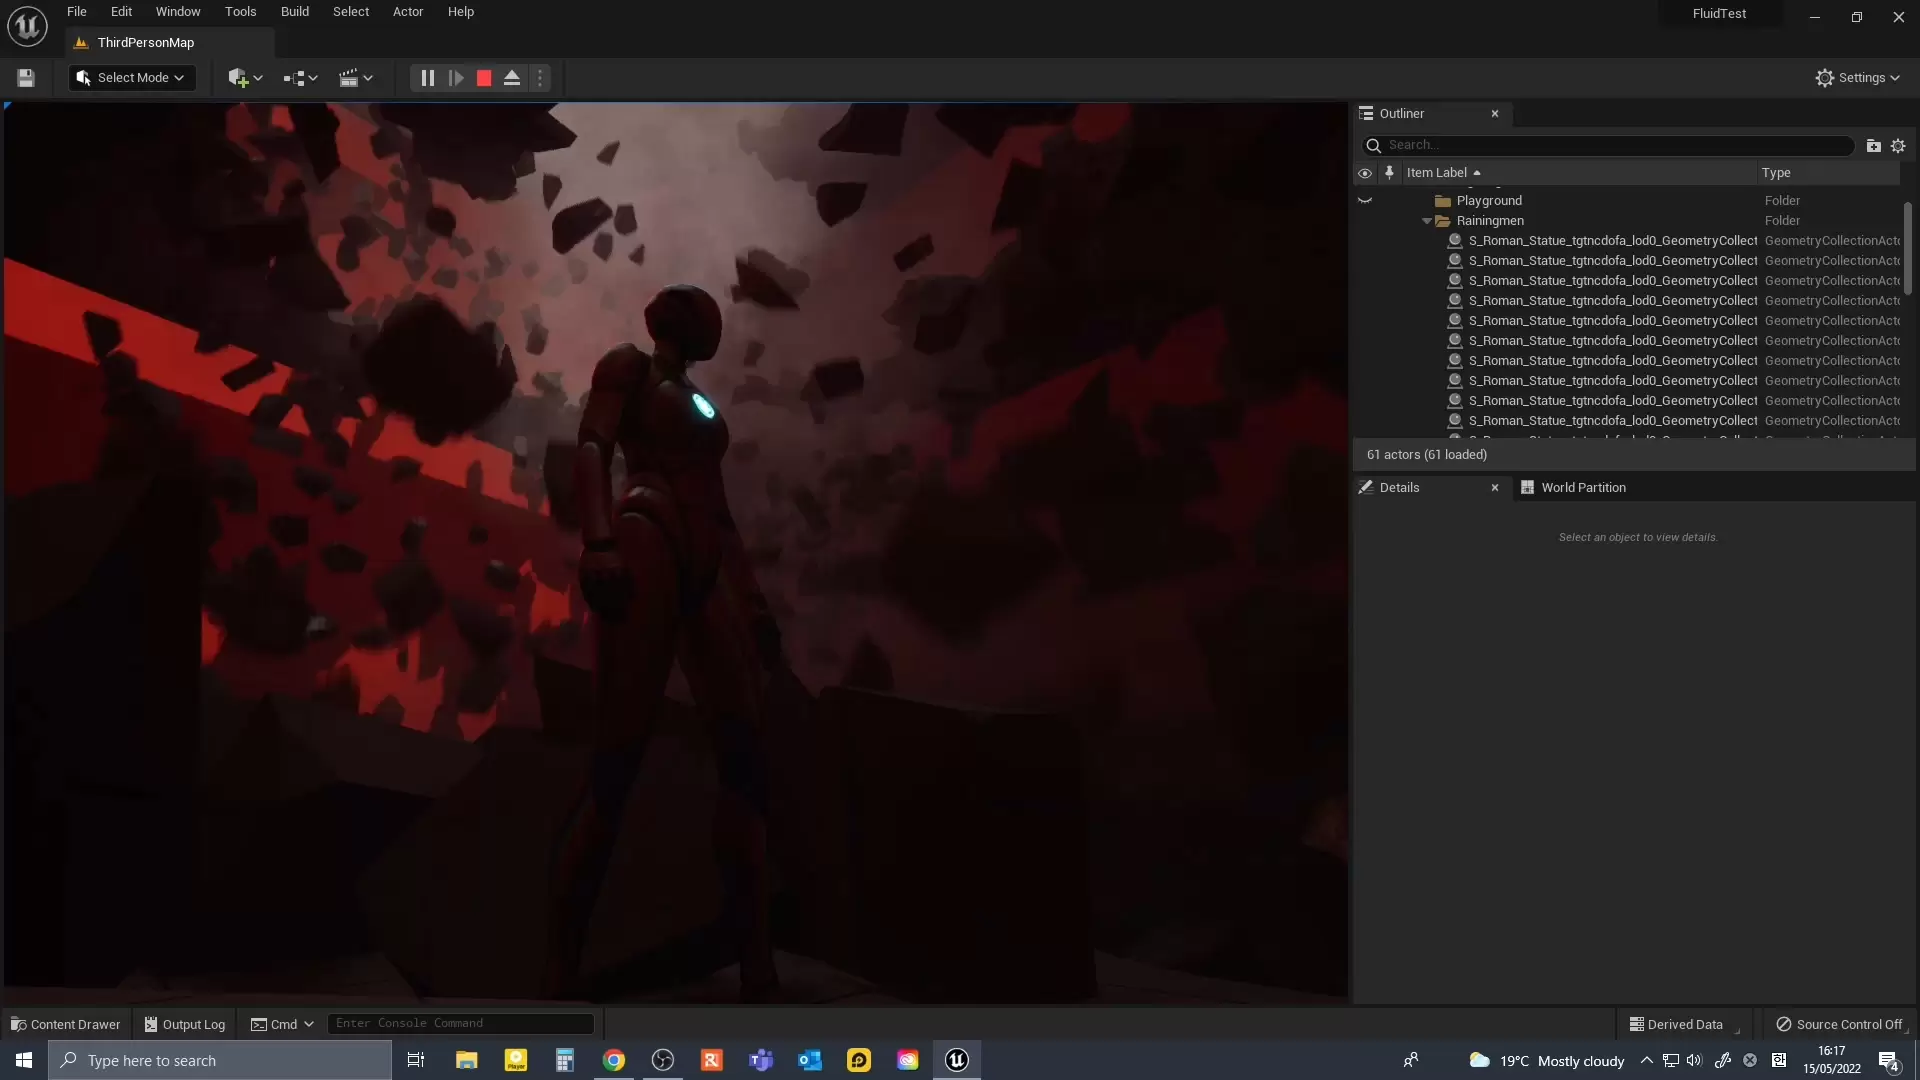Open the Select Mode dropdown
The width and height of the screenshot is (1920, 1080).
[131, 78]
